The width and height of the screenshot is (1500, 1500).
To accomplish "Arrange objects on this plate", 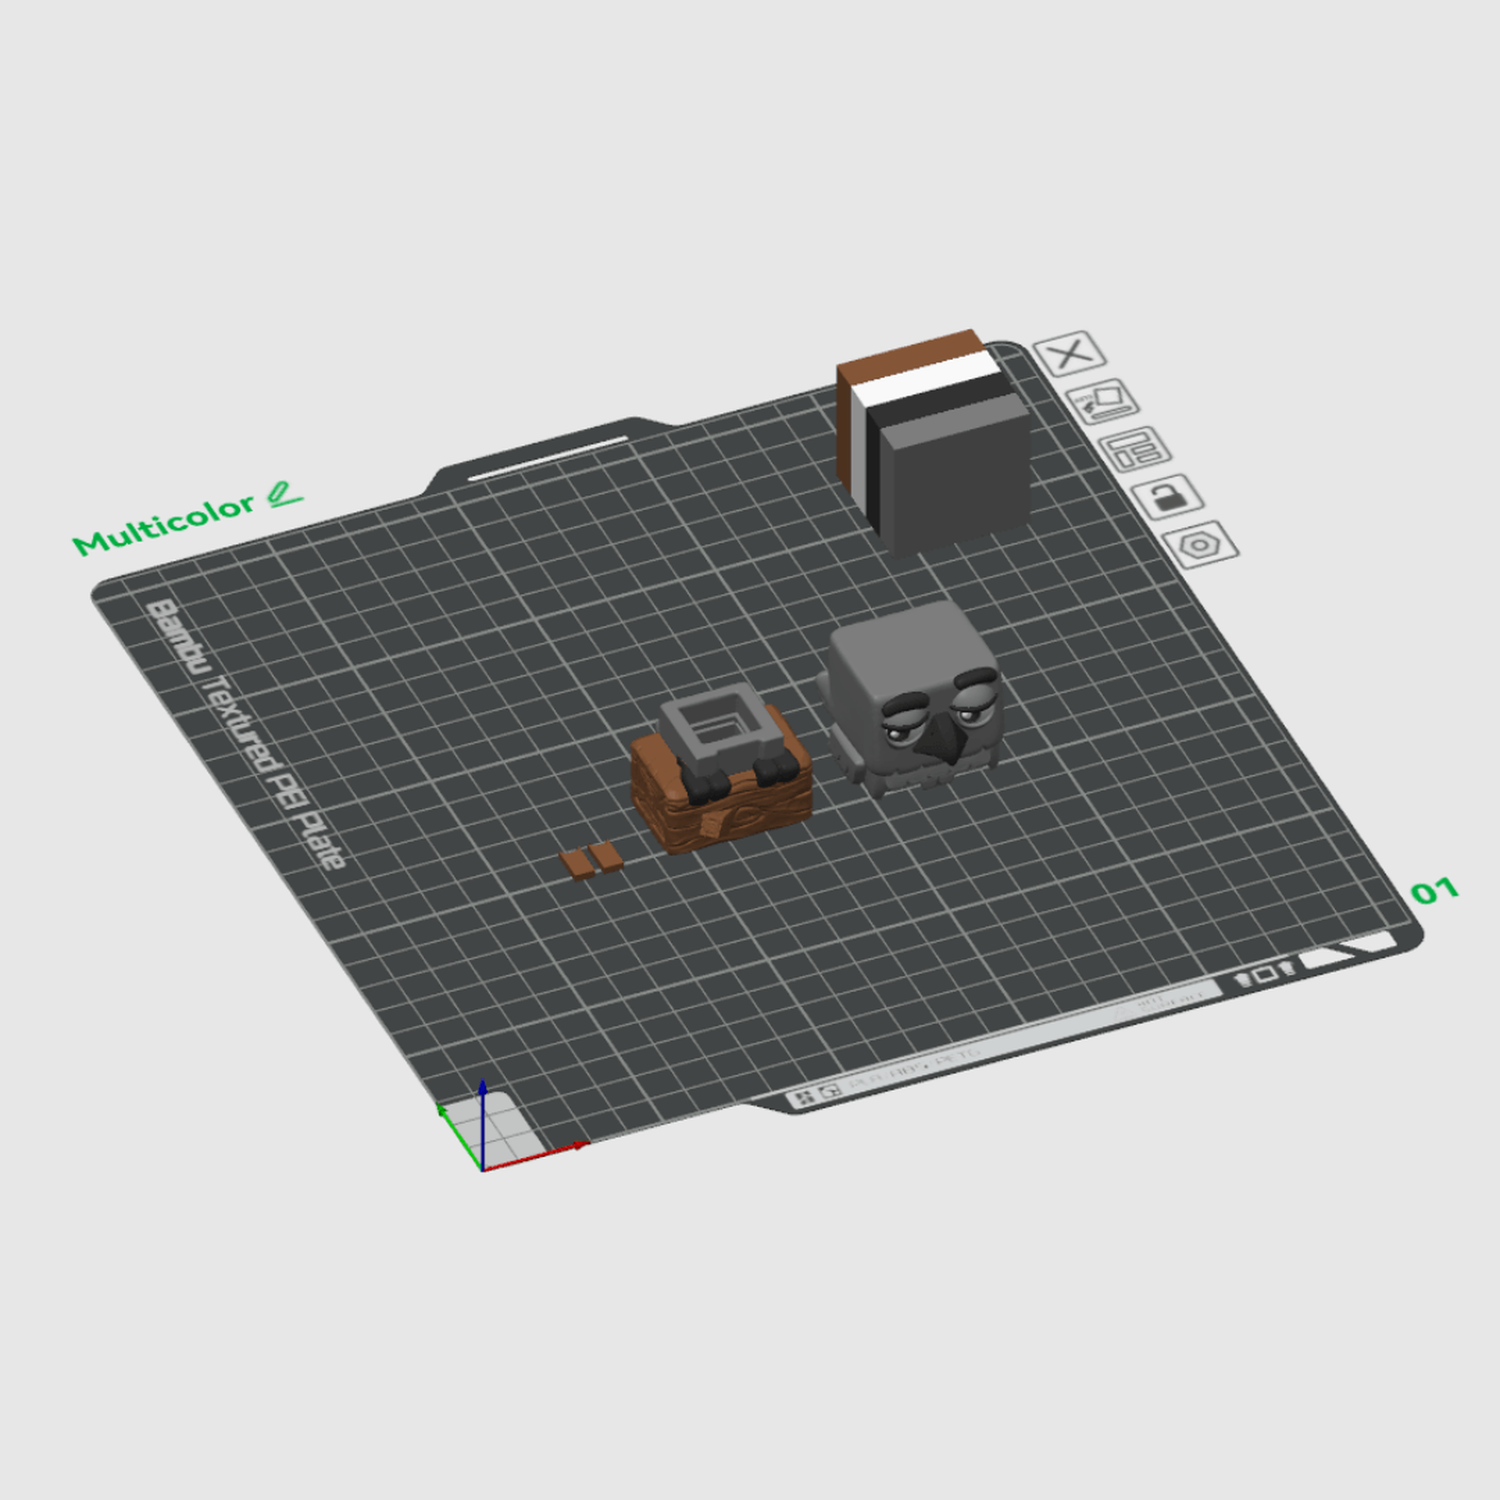I will click(x=1135, y=449).
